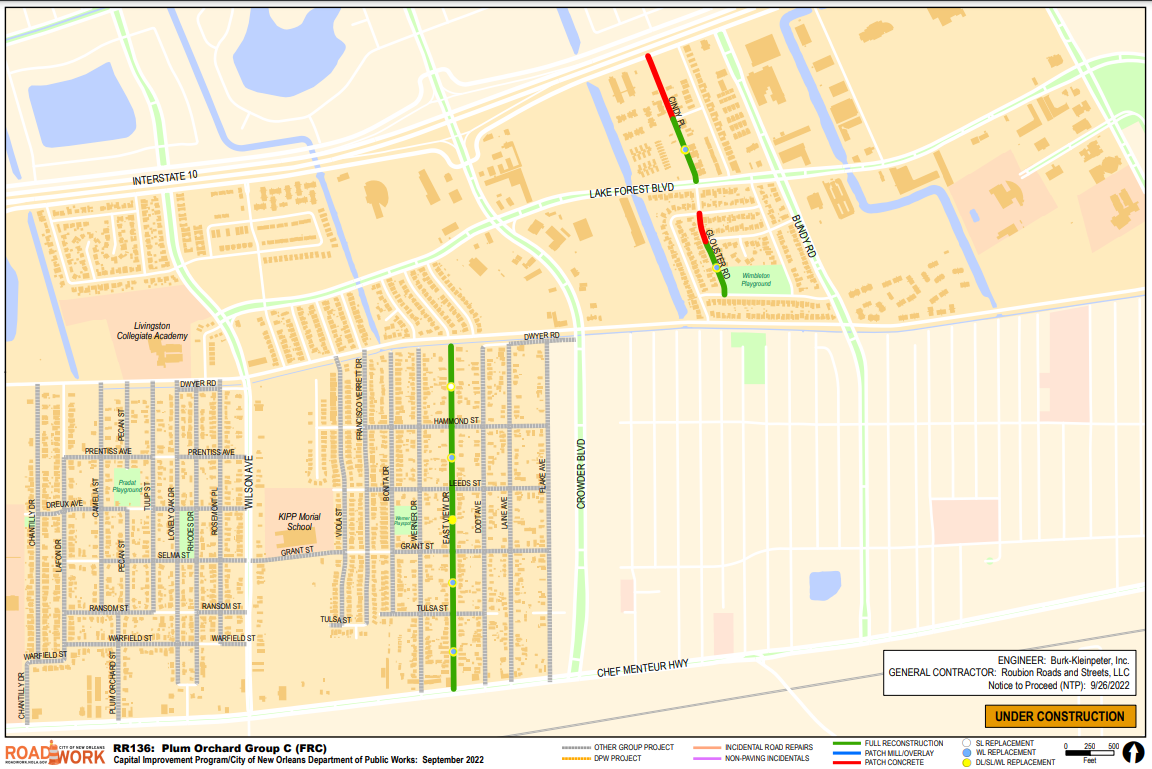Select the blue marker between Grant St and Tulsa St
Image resolution: width=1152 pixels, height=769 pixels.
(453, 582)
